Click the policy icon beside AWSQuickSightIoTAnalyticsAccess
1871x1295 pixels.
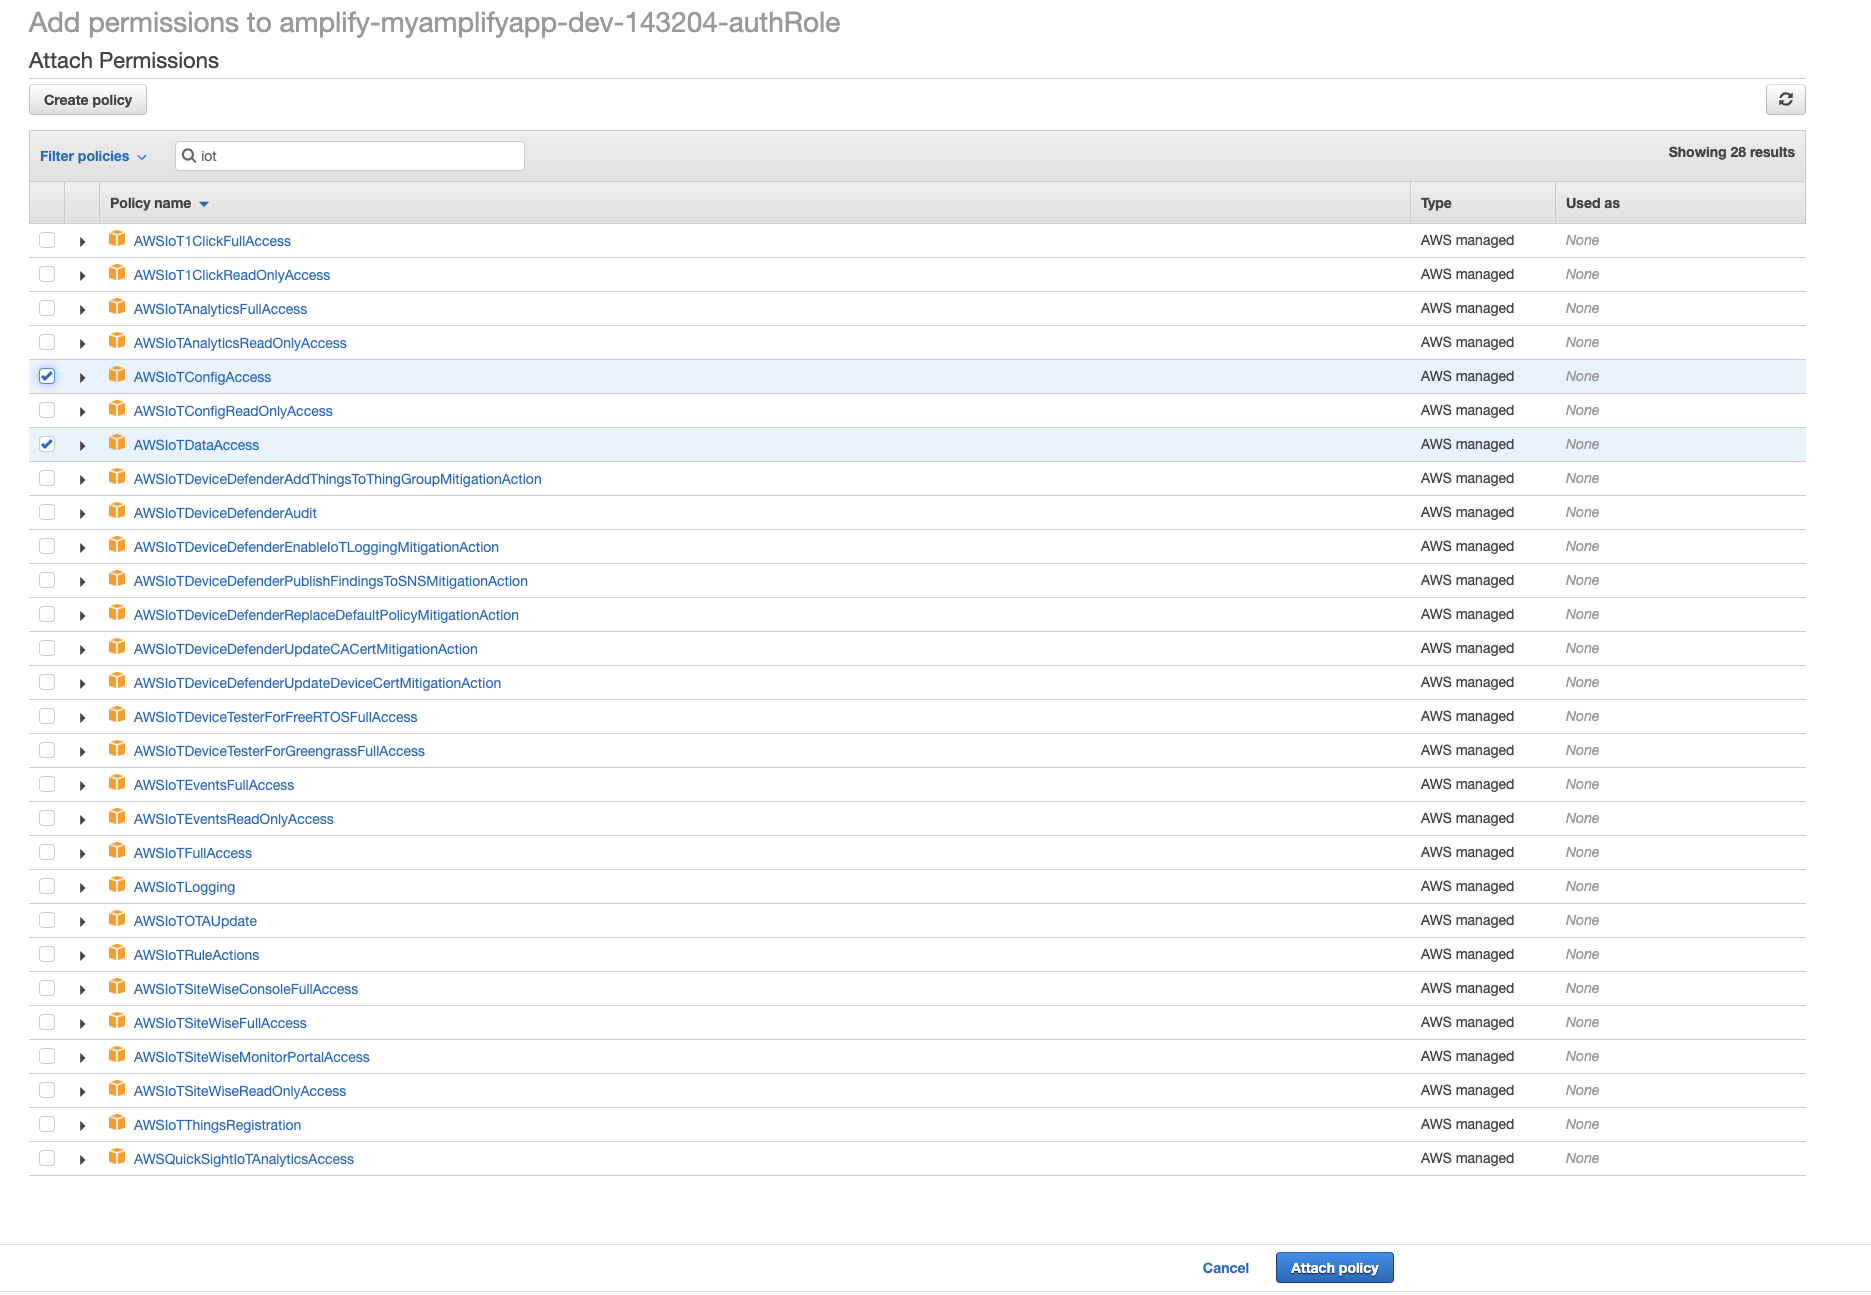[x=117, y=1157]
